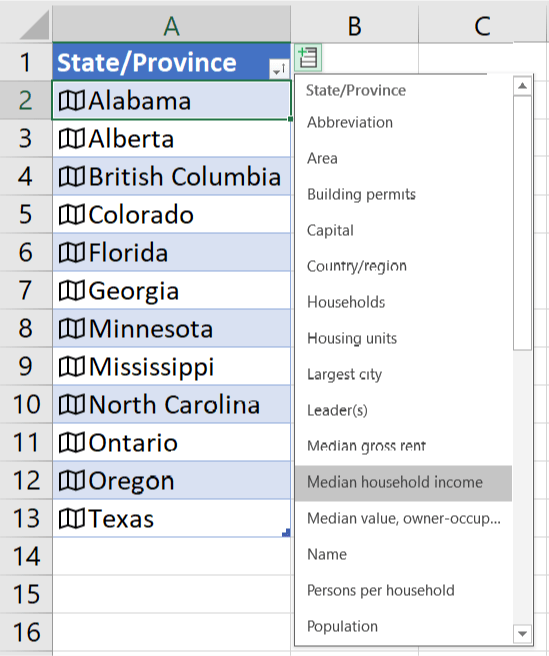Select Households field
The image size is (549, 656).
click(x=403, y=302)
